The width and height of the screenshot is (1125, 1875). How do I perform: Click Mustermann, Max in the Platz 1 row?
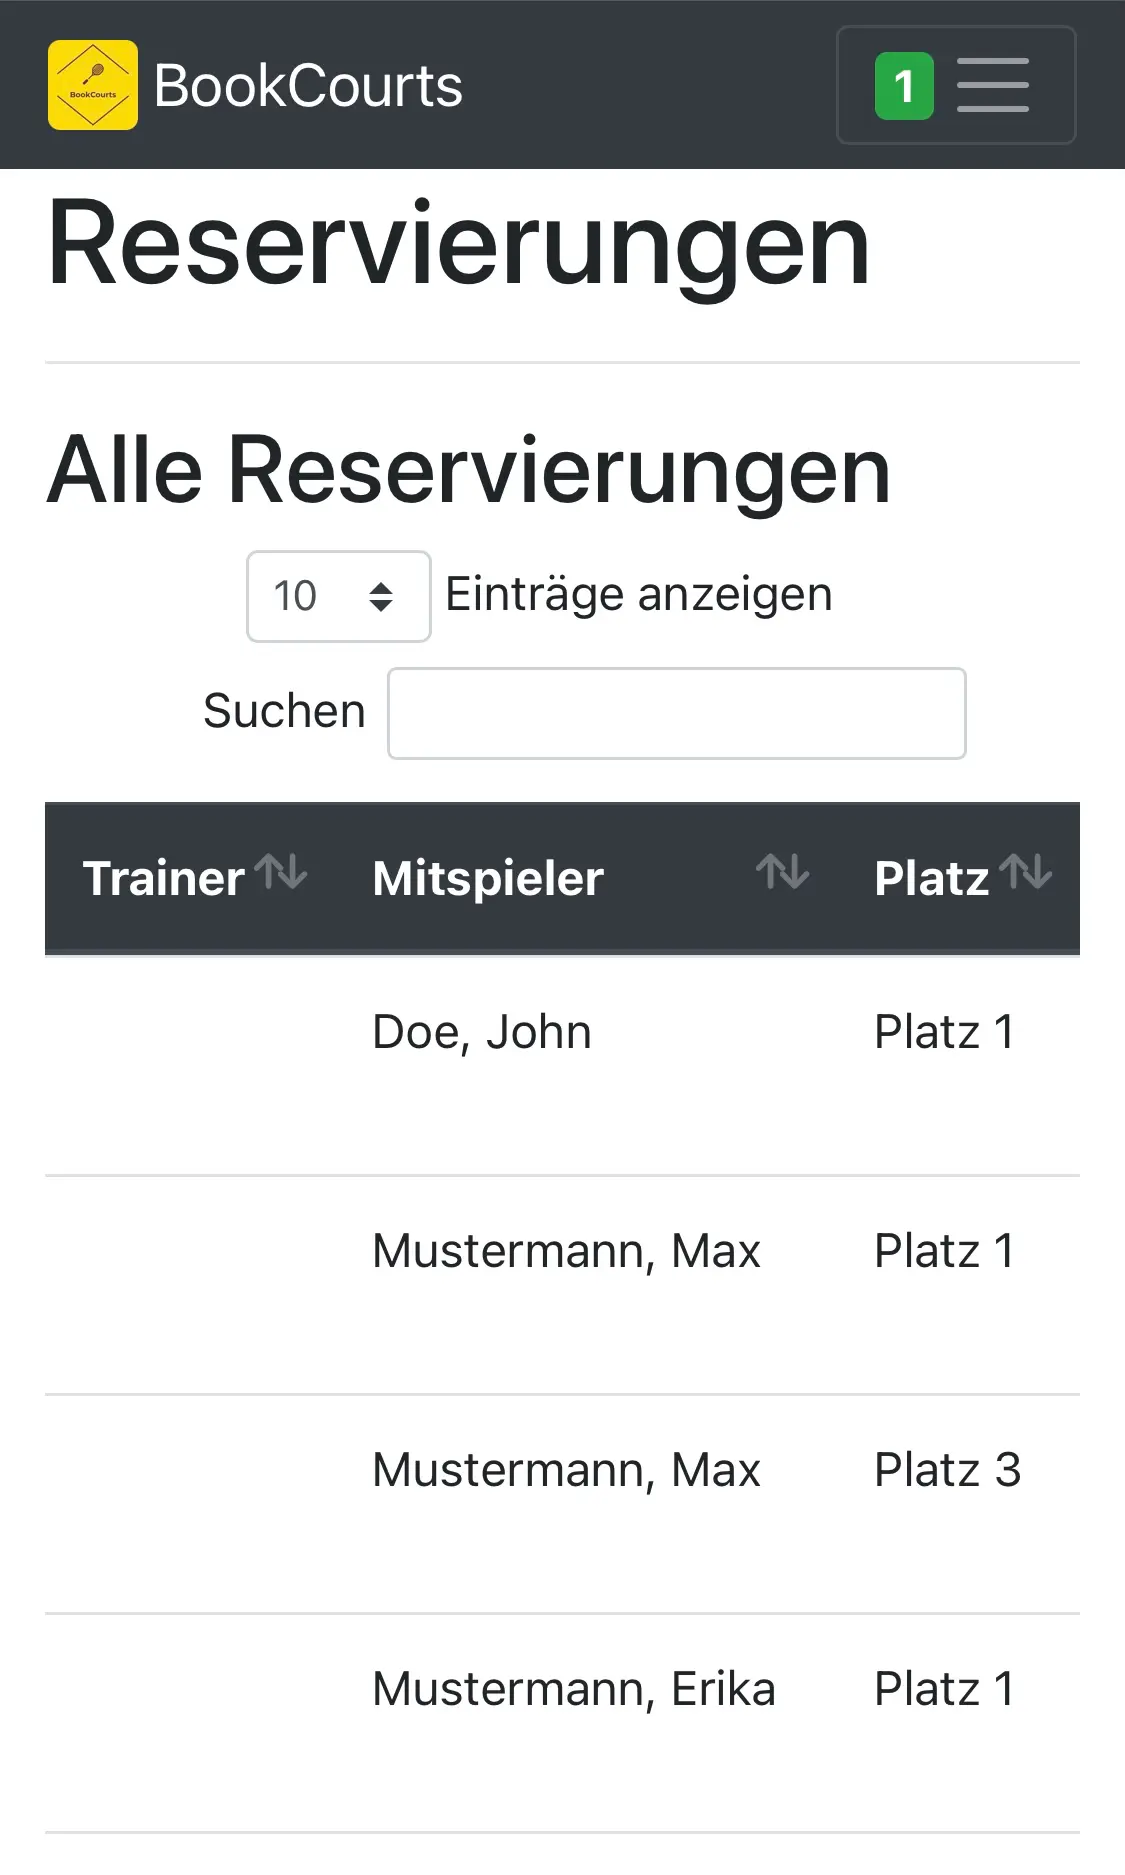point(566,1251)
